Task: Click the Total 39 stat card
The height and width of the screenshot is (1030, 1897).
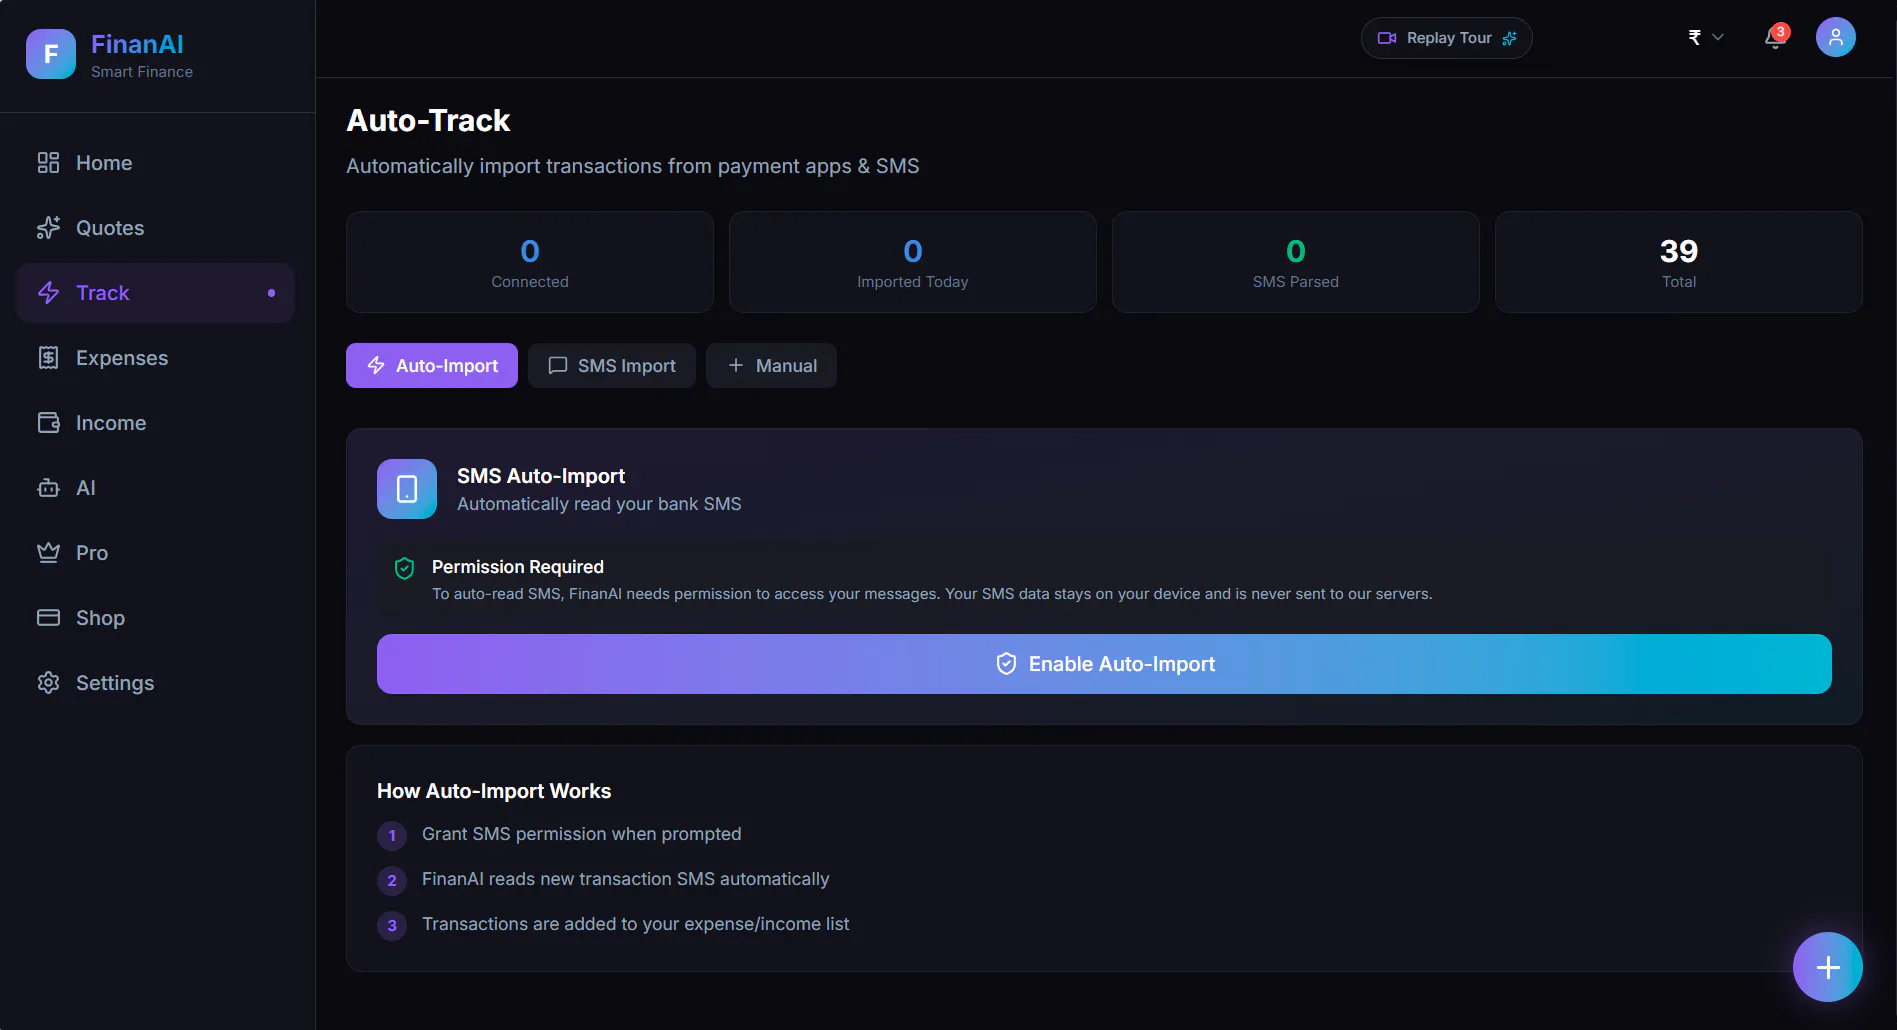Action: [1679, 262]
